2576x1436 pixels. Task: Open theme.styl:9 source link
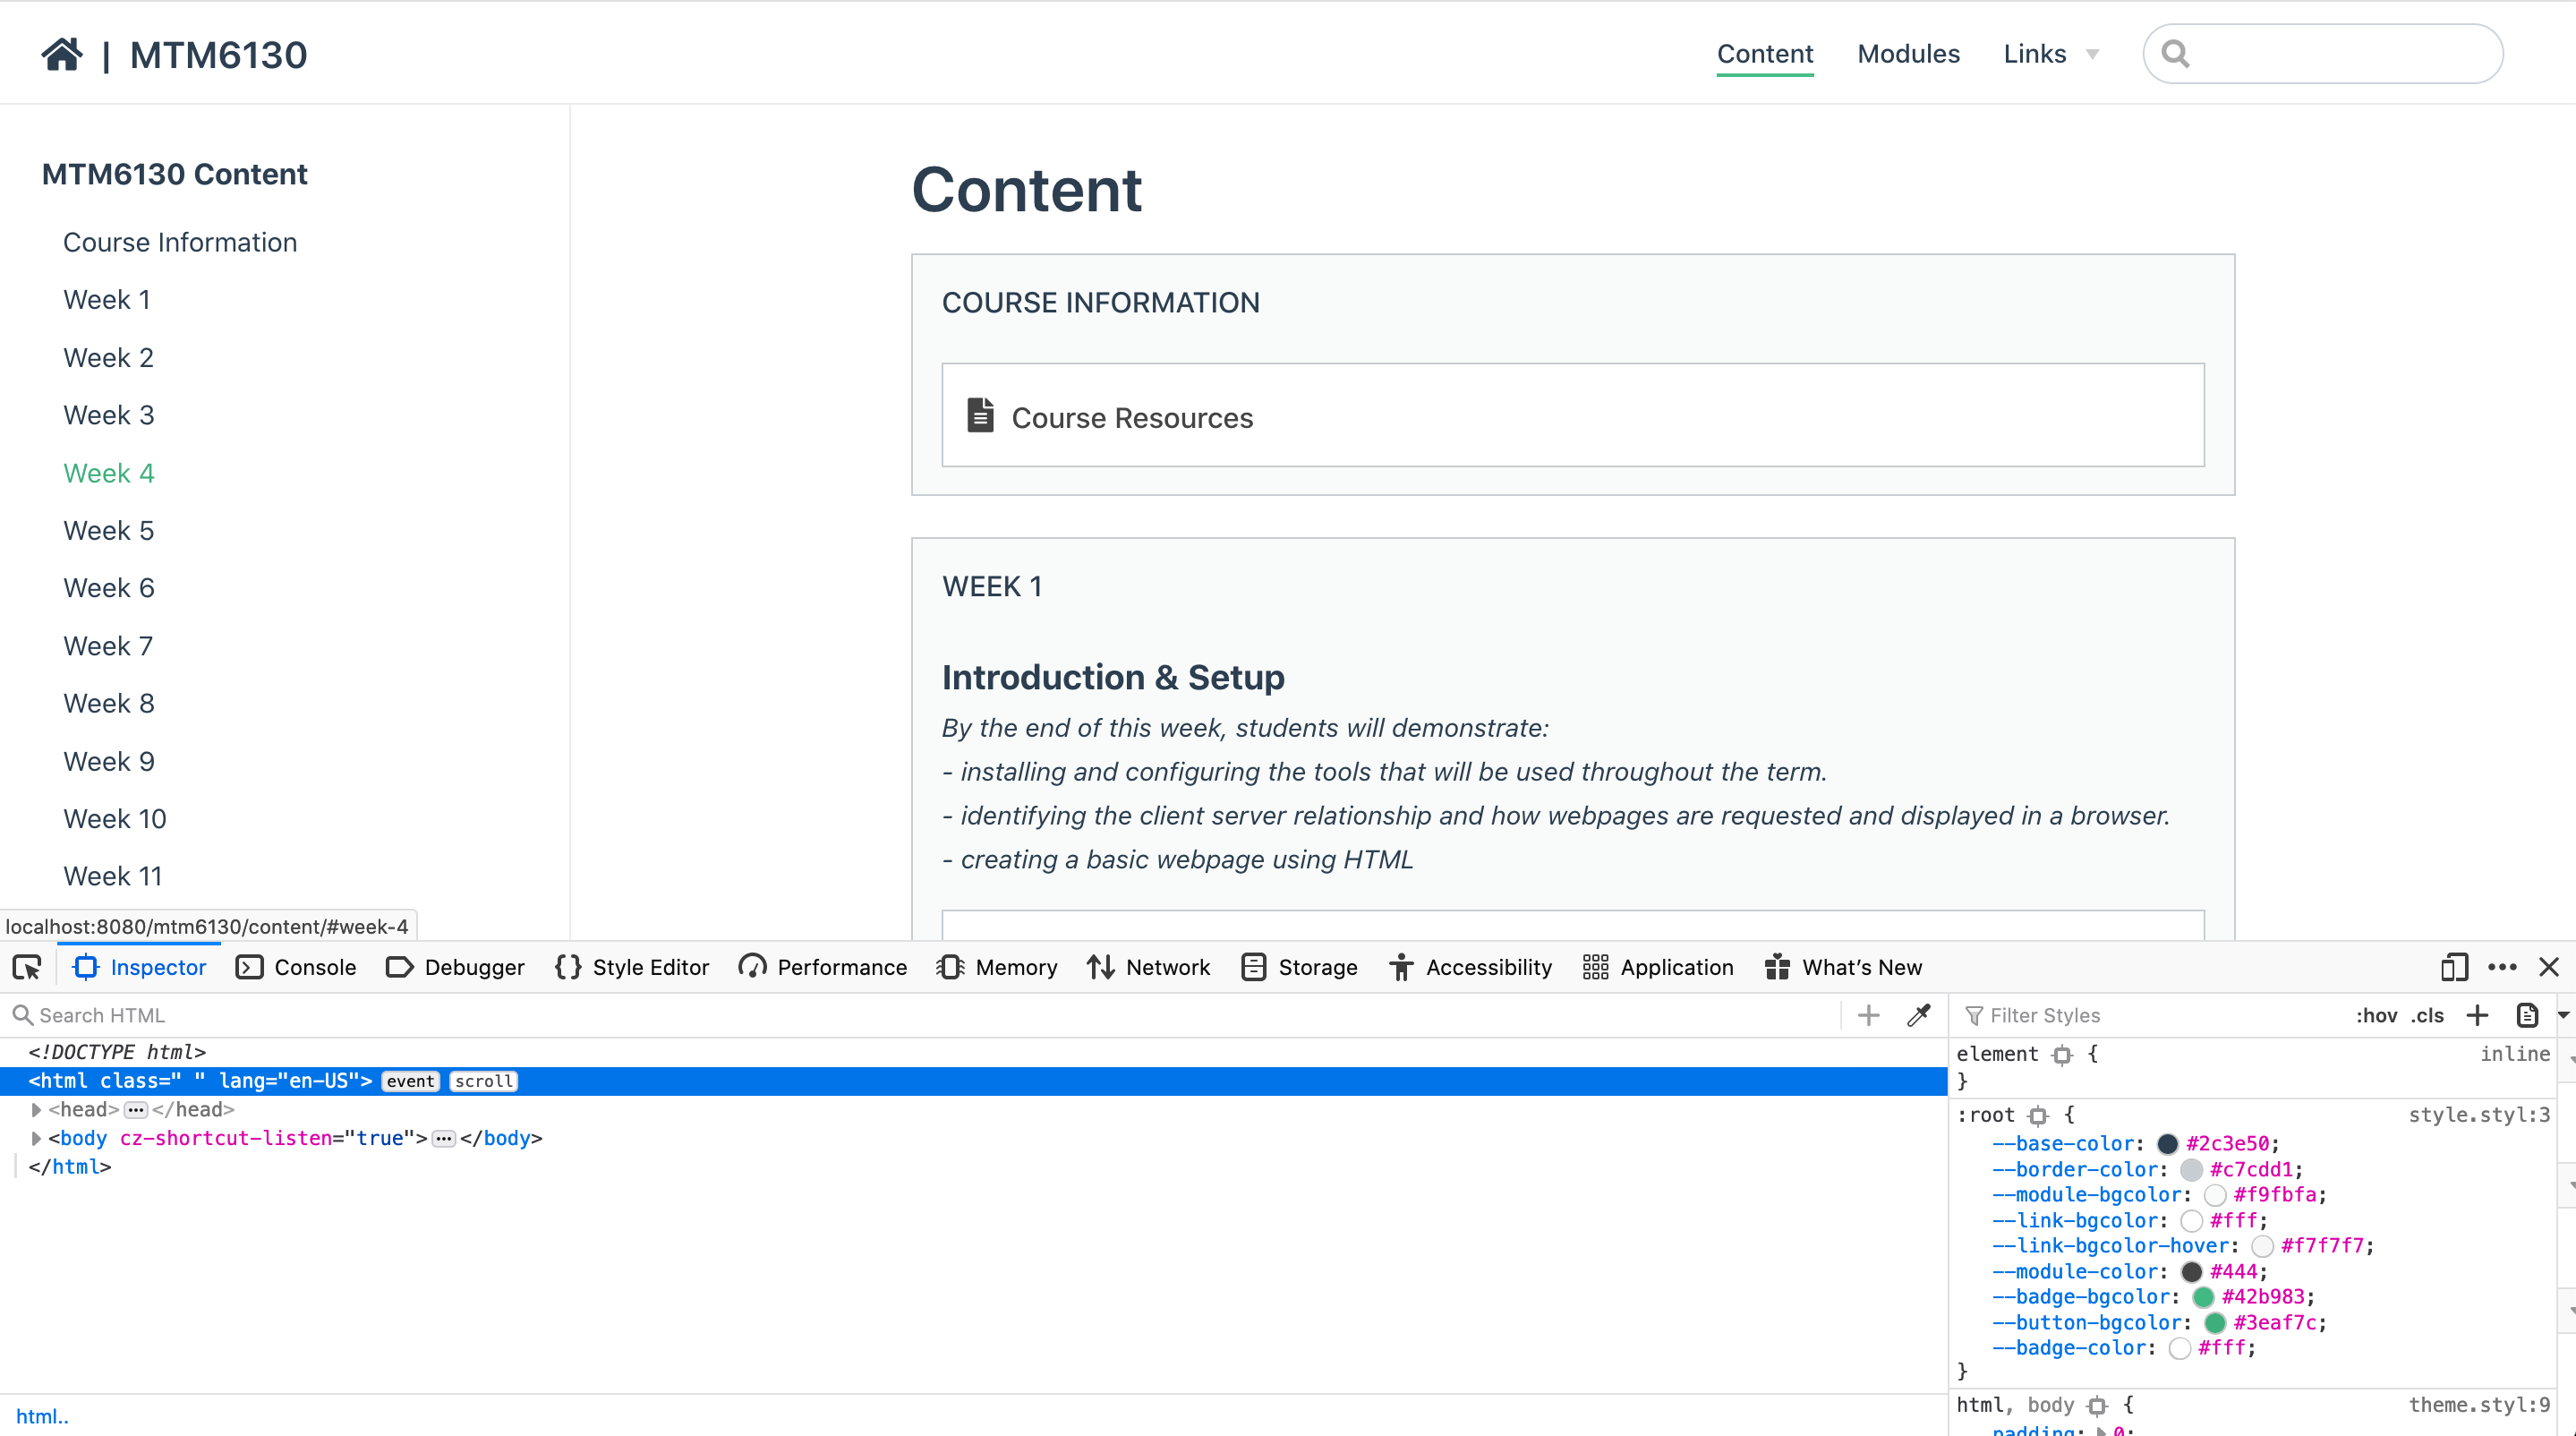pos(2479,1406)
